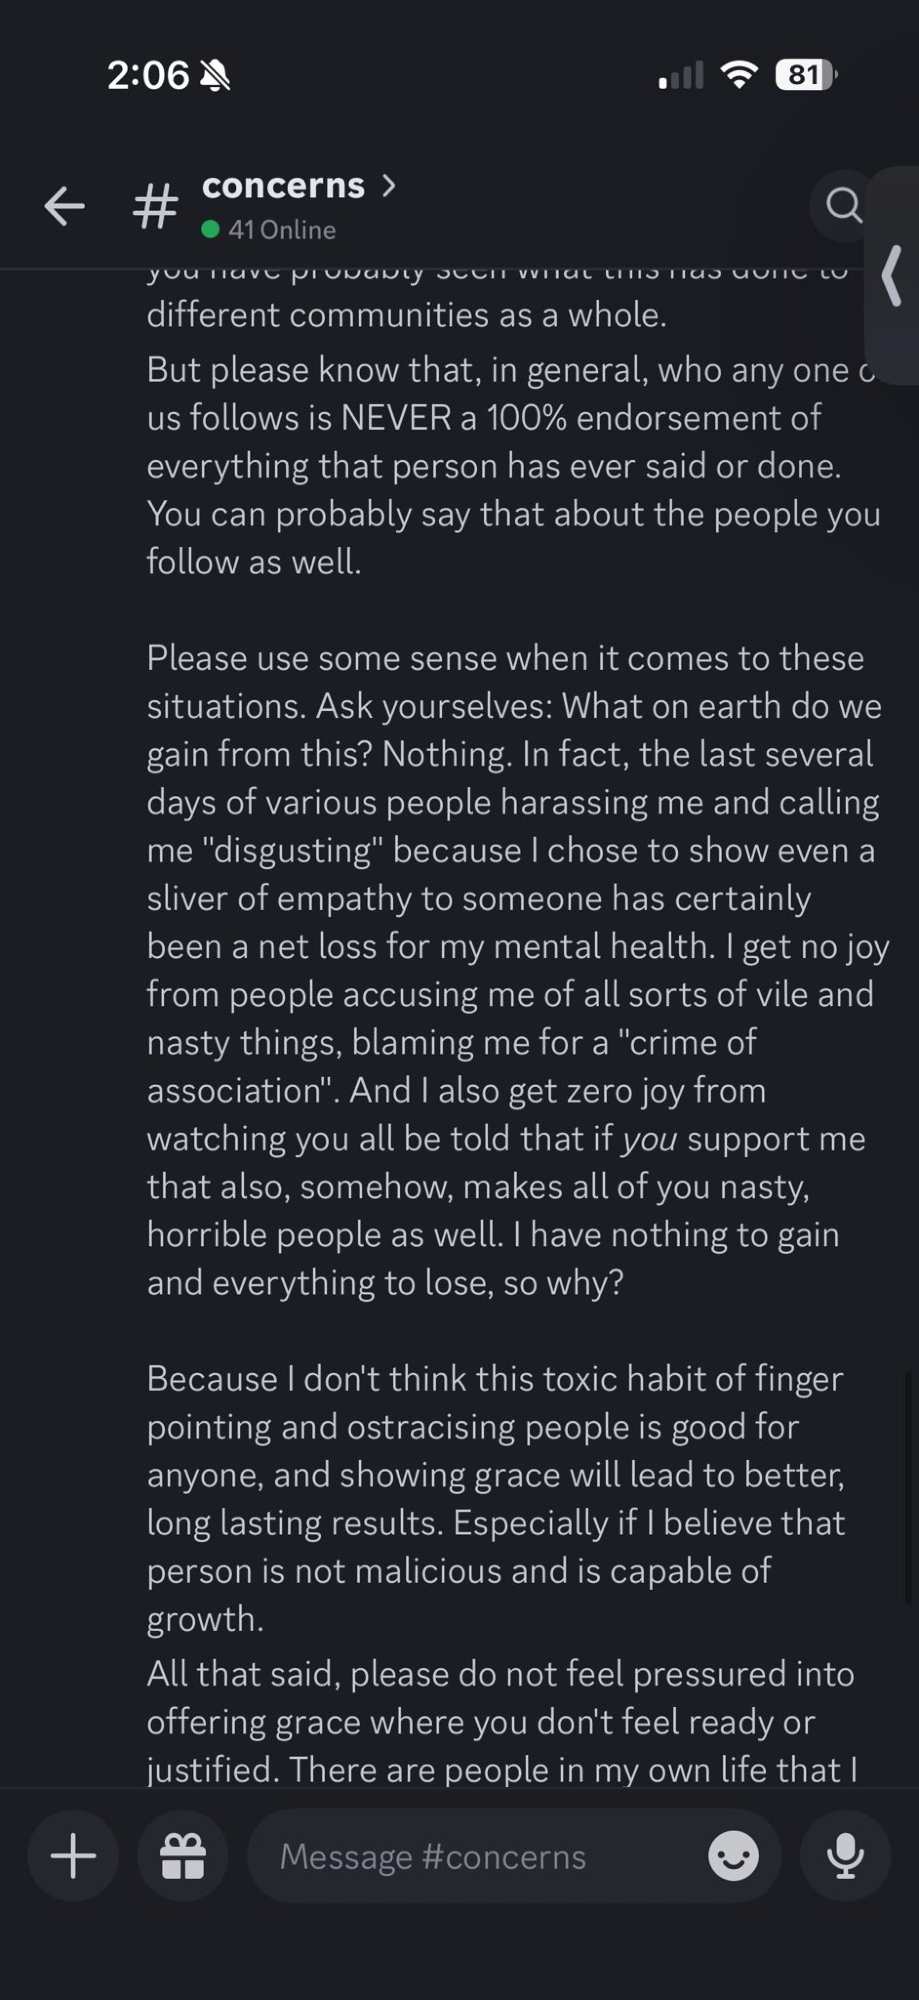Focus the Message #concerns input field
Screen dimensions: 919x2000
point(480,1856)
